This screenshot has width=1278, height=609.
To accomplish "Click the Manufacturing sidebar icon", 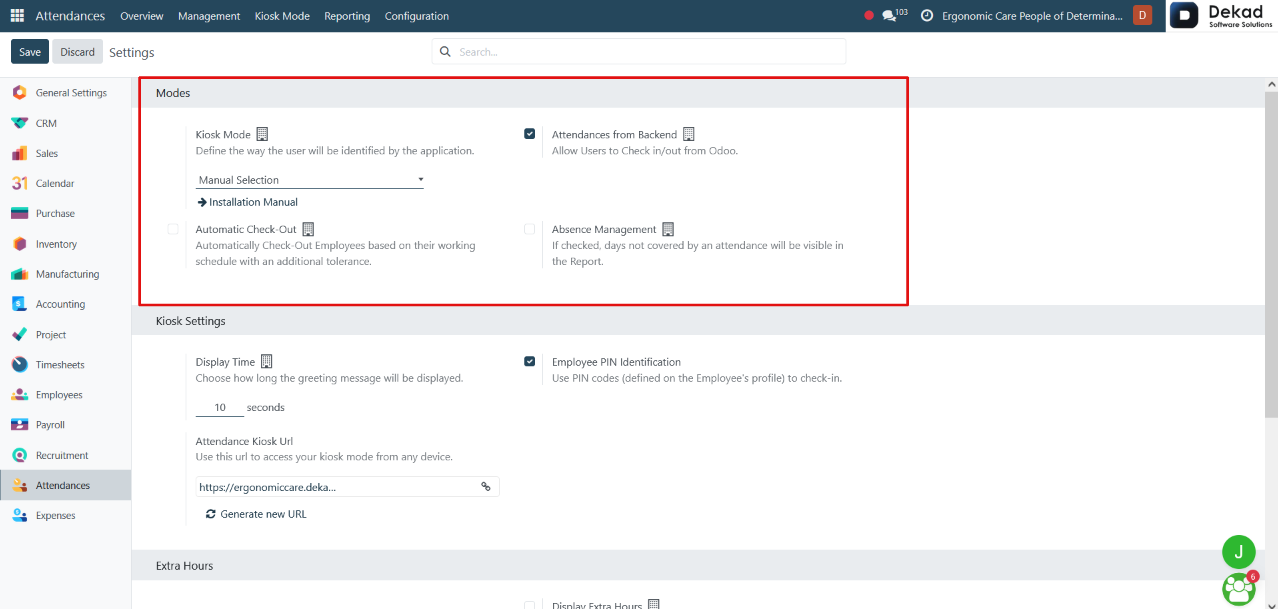I will pos(19,274).
